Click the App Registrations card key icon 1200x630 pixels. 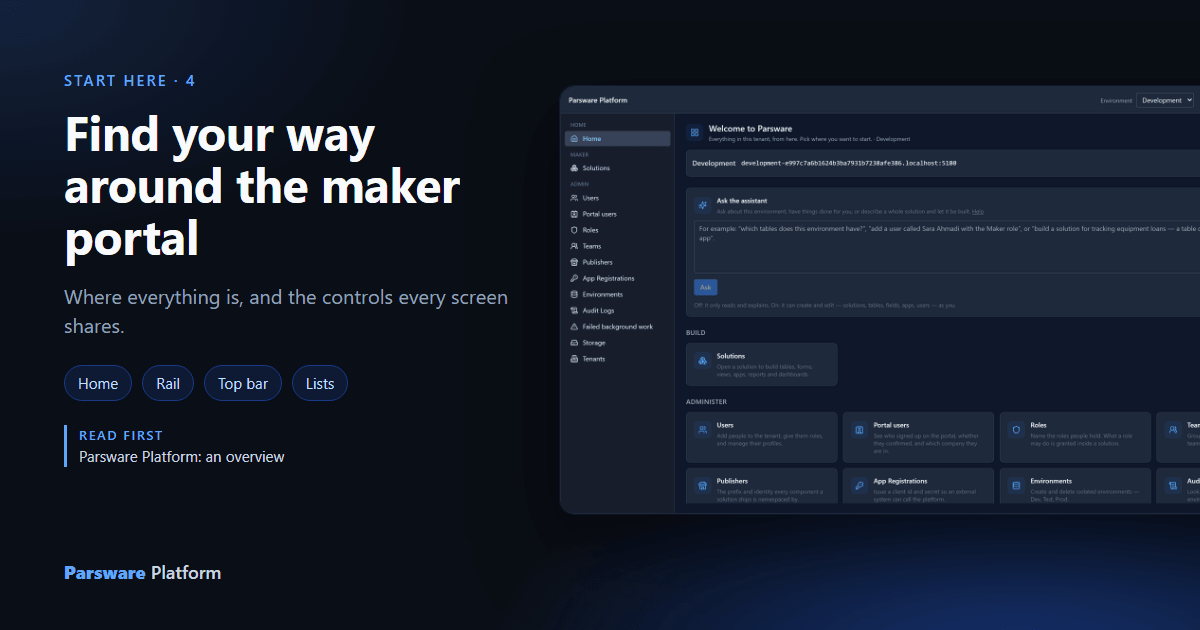click(859, 486)
